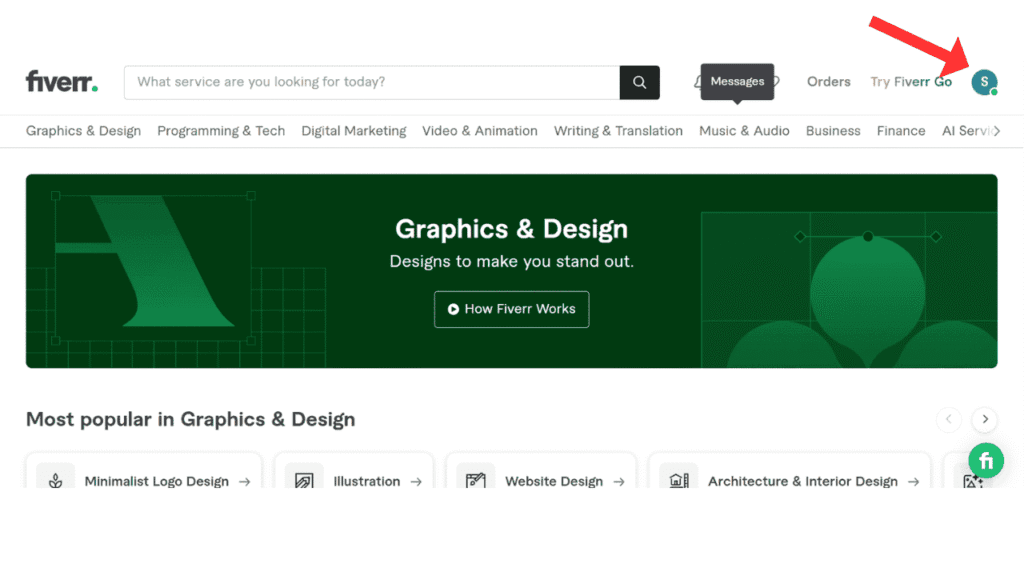Click the Minimalist Logo Design icon
The image size is (1024, 576).
(x=56, y=481)
